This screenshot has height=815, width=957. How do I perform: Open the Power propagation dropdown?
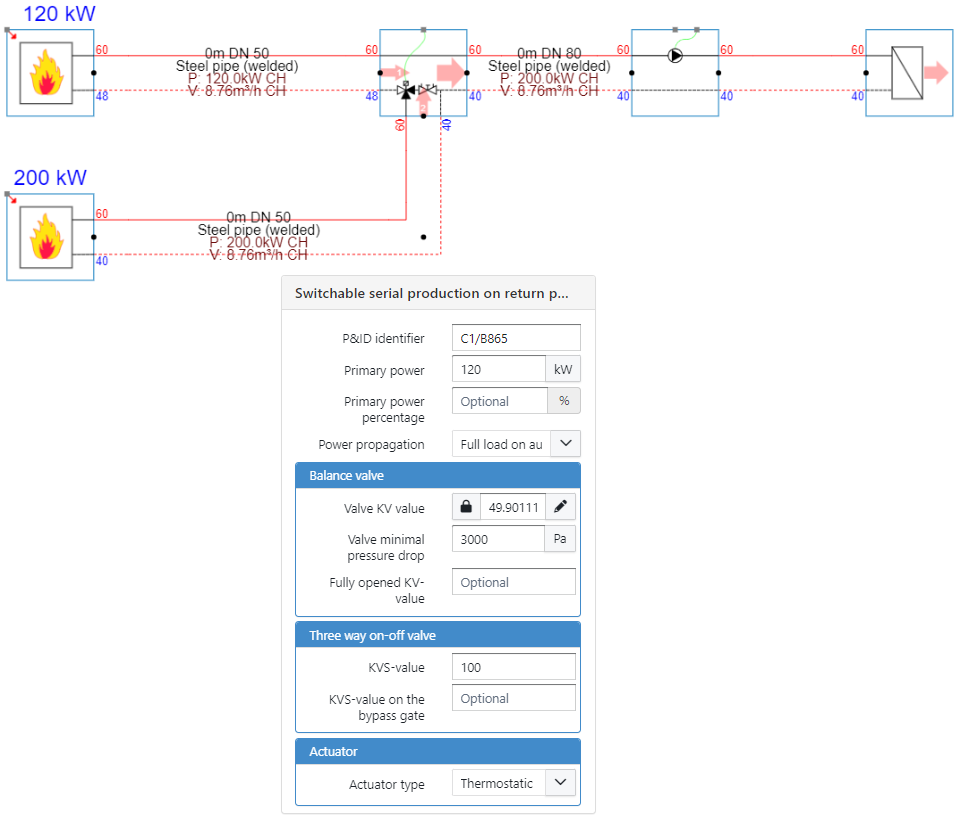point(565,444)
